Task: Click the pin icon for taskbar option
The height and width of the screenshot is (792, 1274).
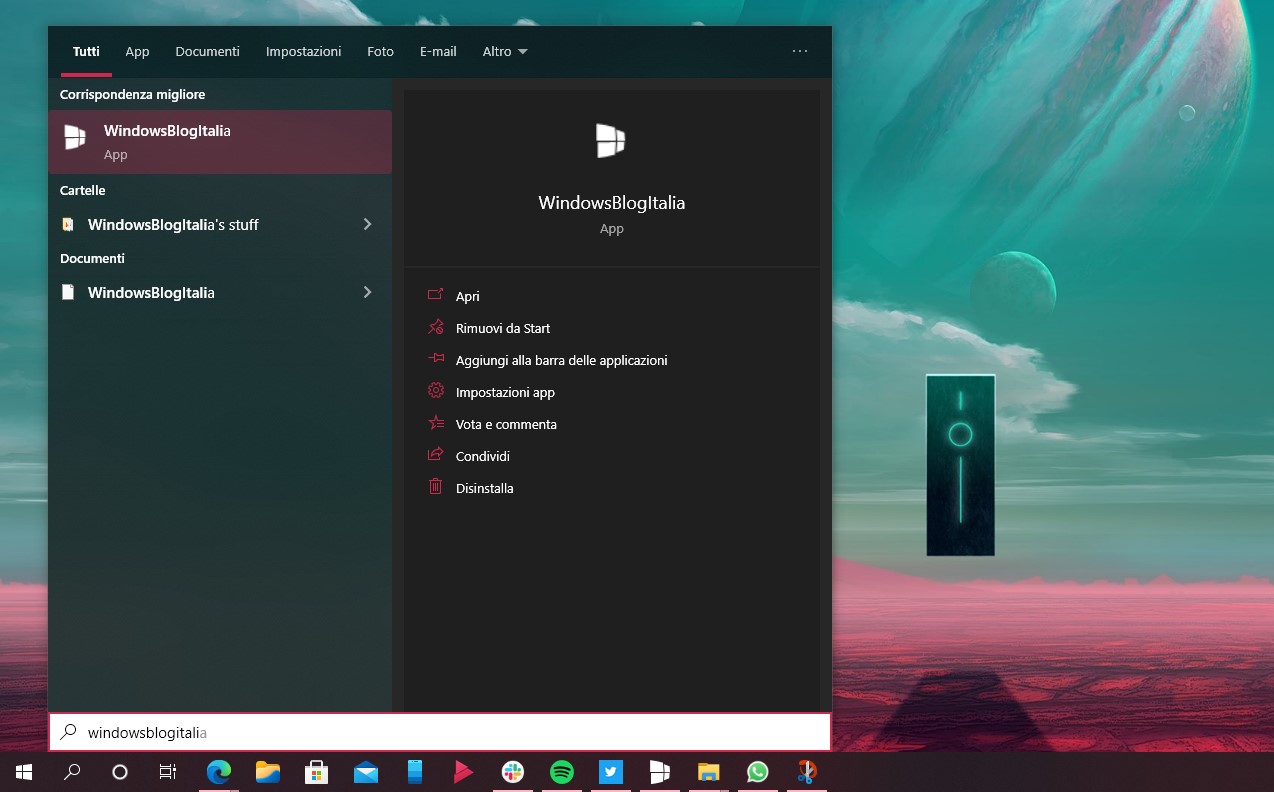Action: pyautogui.click(x=435, y=359)
